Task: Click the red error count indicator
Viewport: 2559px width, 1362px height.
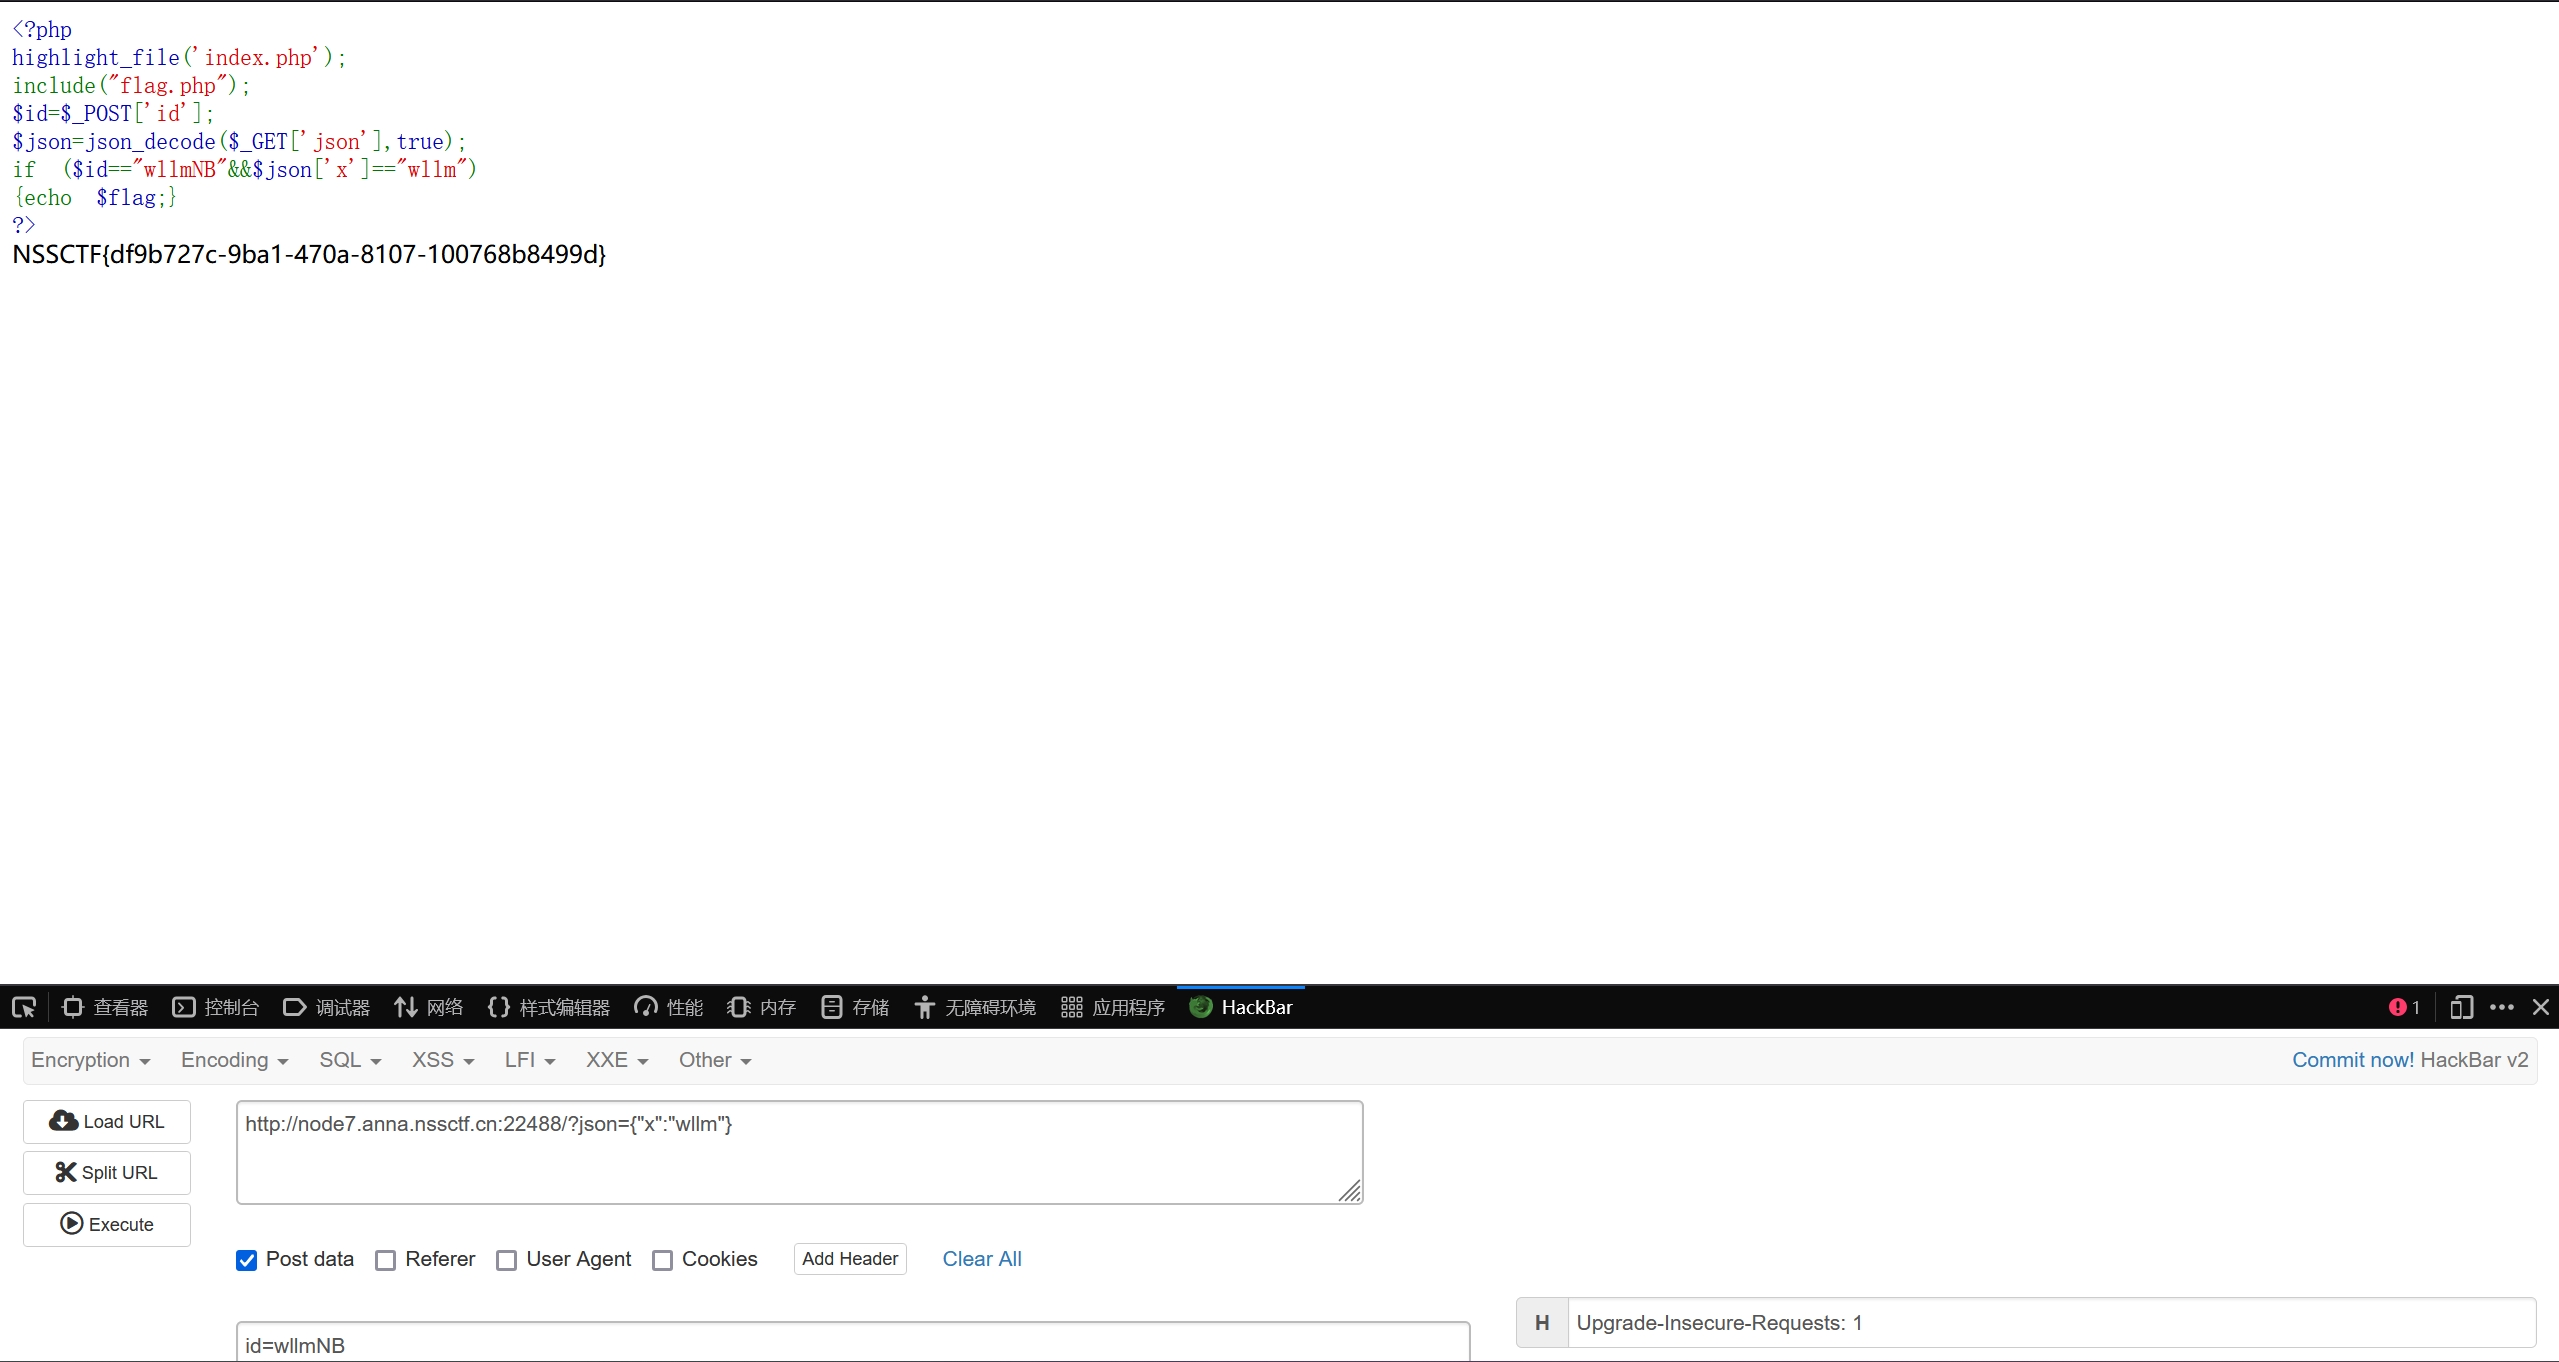Action: tap(2404, 1007)
